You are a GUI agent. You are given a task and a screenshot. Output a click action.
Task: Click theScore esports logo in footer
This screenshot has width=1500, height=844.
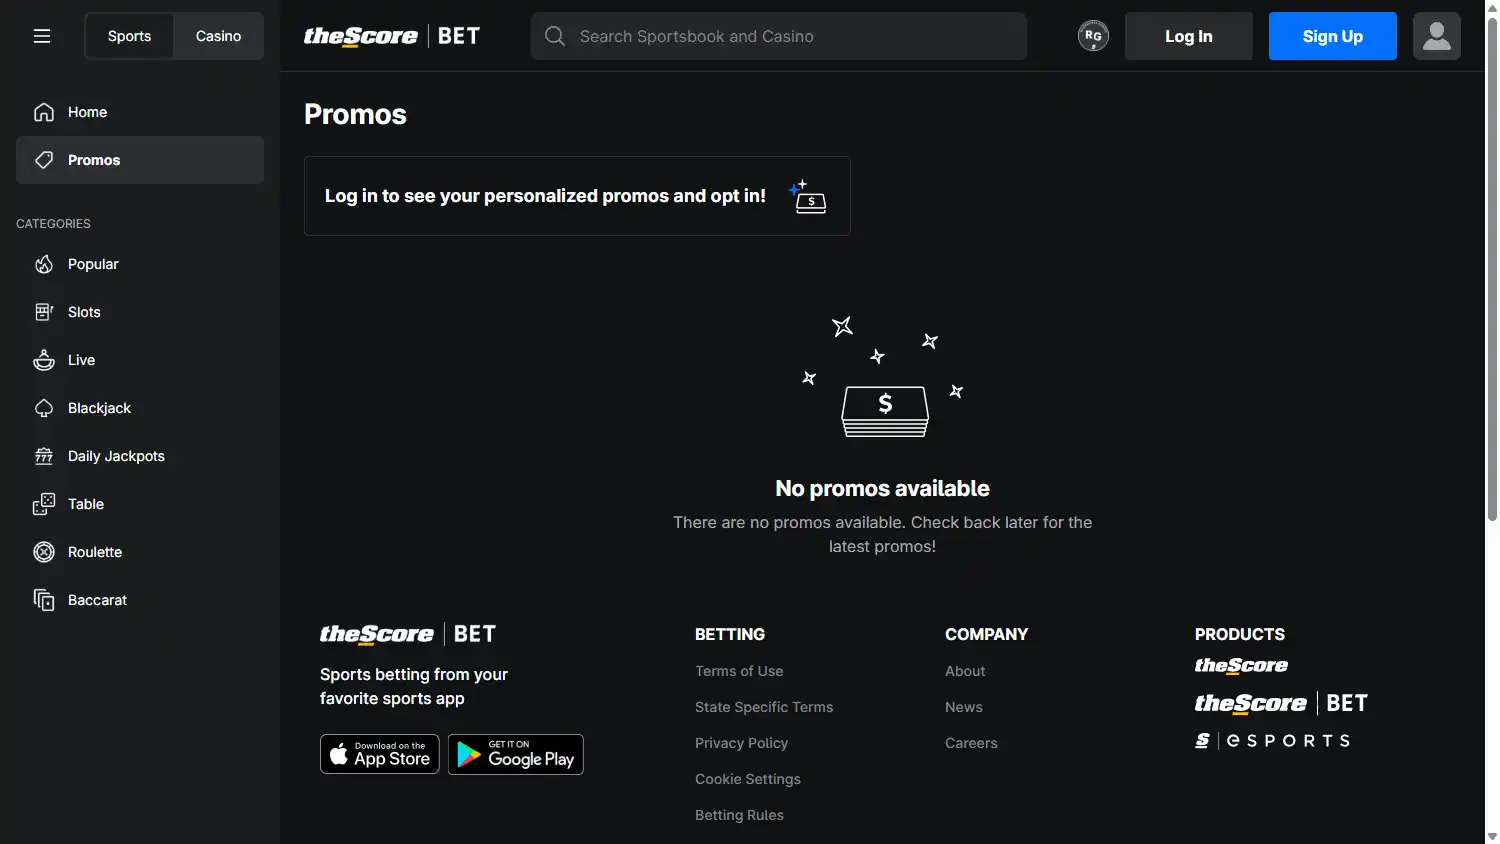pyautogui.click(x=1273, y=741)
